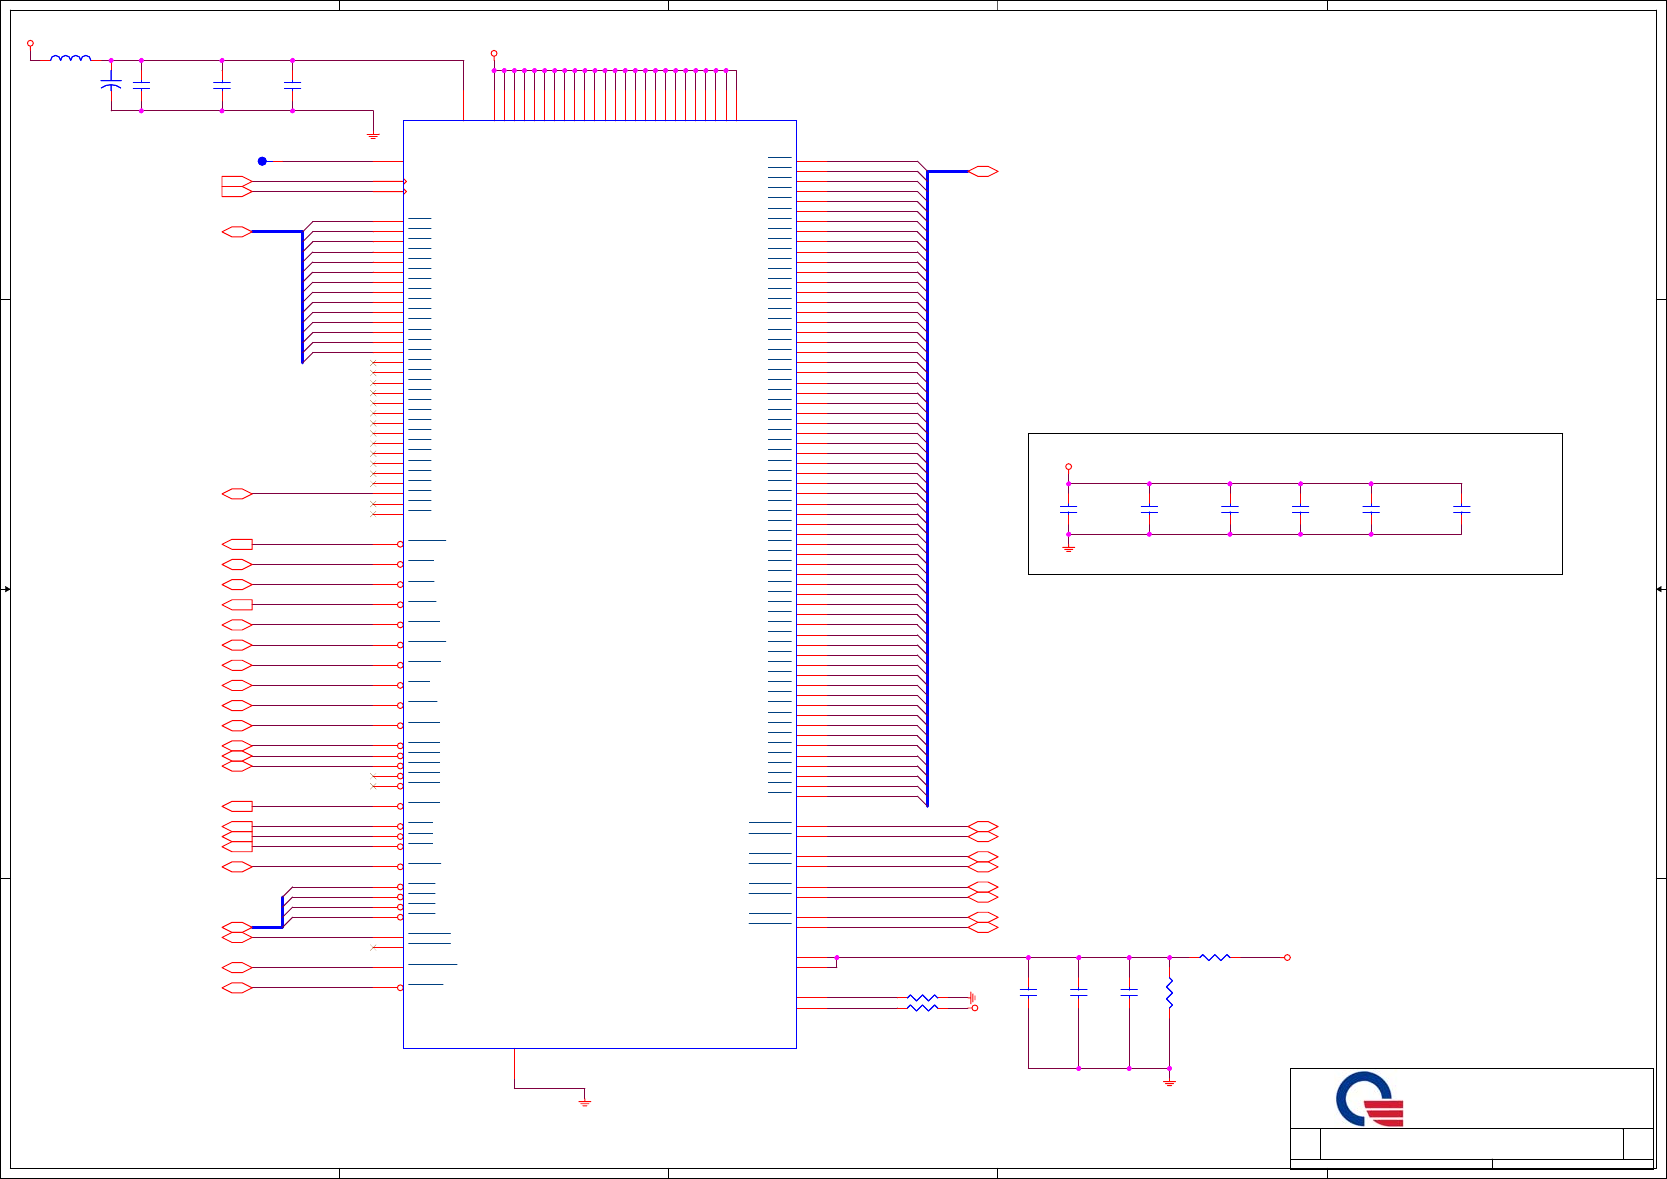Select the polarized capacitor beside the inductor
This screenshot has width=1667, height=1179.
[111, 85]
